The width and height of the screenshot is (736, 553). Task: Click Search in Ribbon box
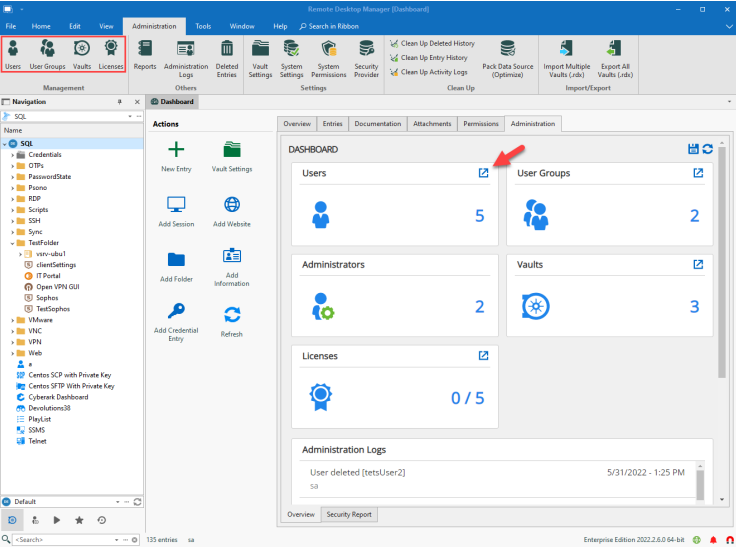pos(330,26)
